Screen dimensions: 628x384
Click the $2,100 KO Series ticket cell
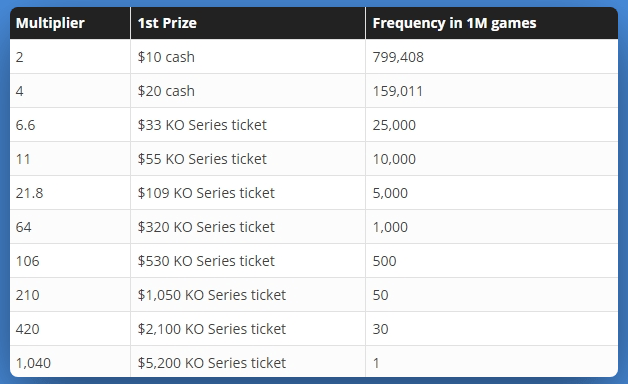[248, 329]
